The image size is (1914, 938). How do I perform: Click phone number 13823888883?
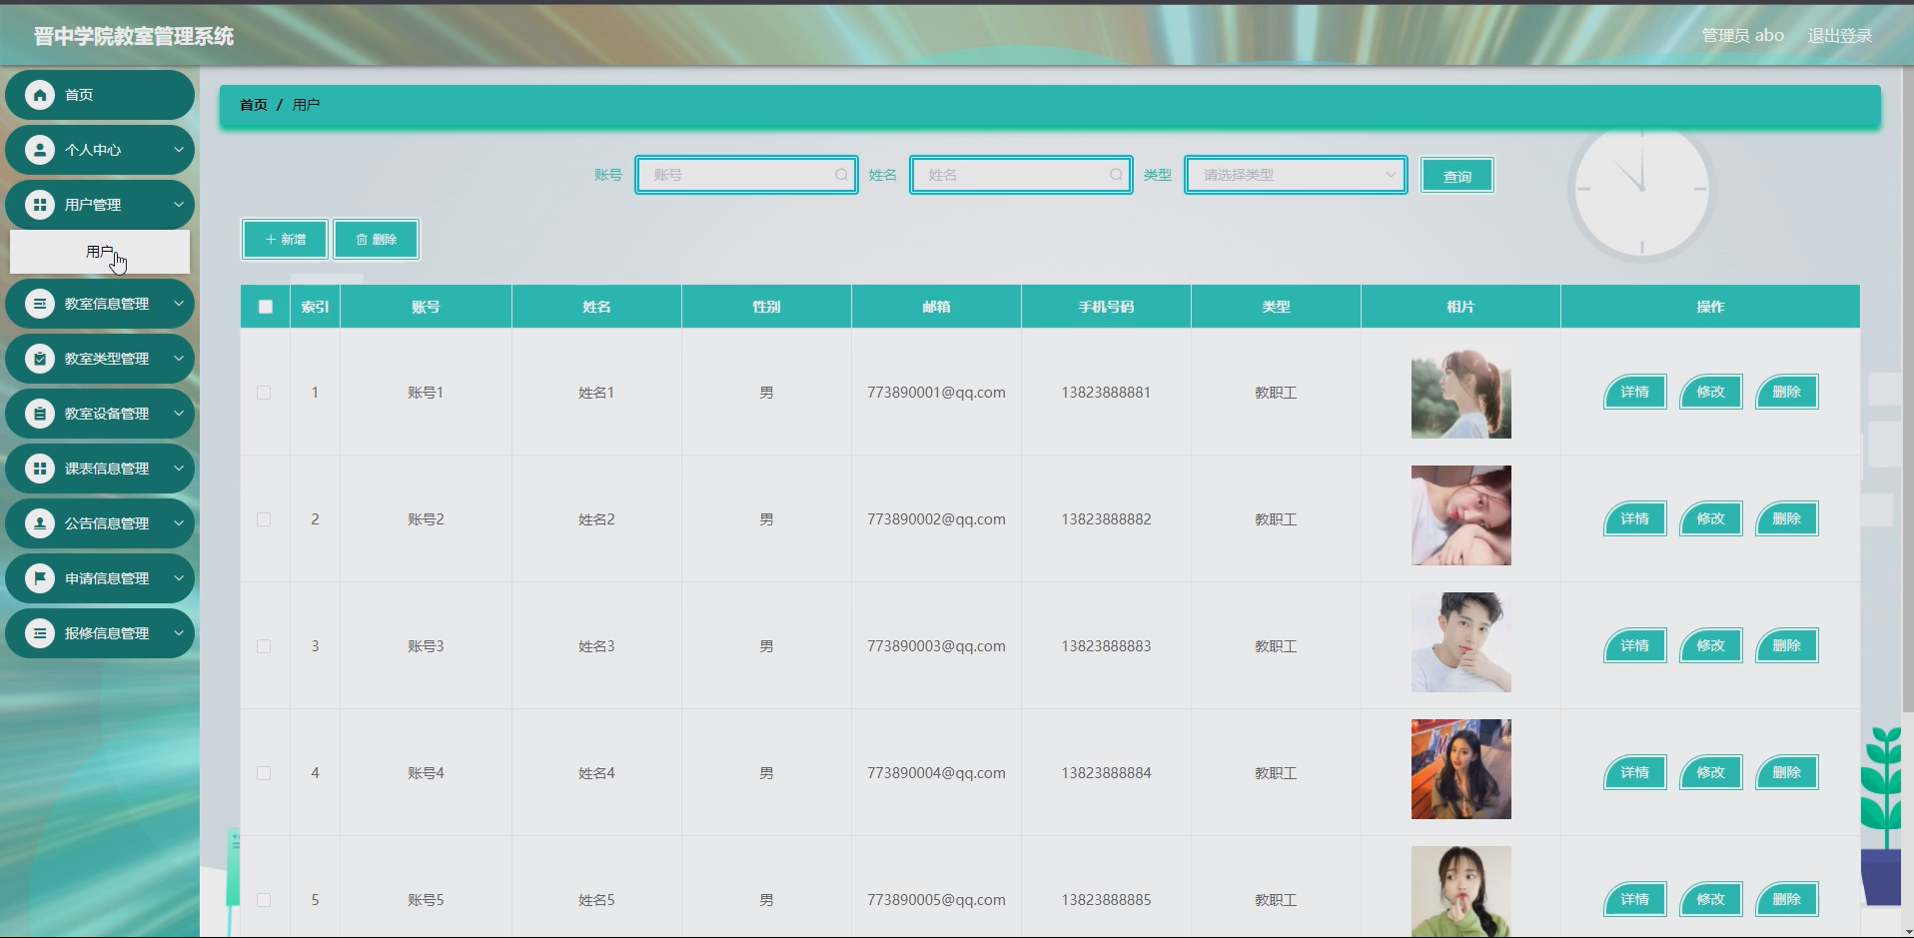(x=1106, y=647)
